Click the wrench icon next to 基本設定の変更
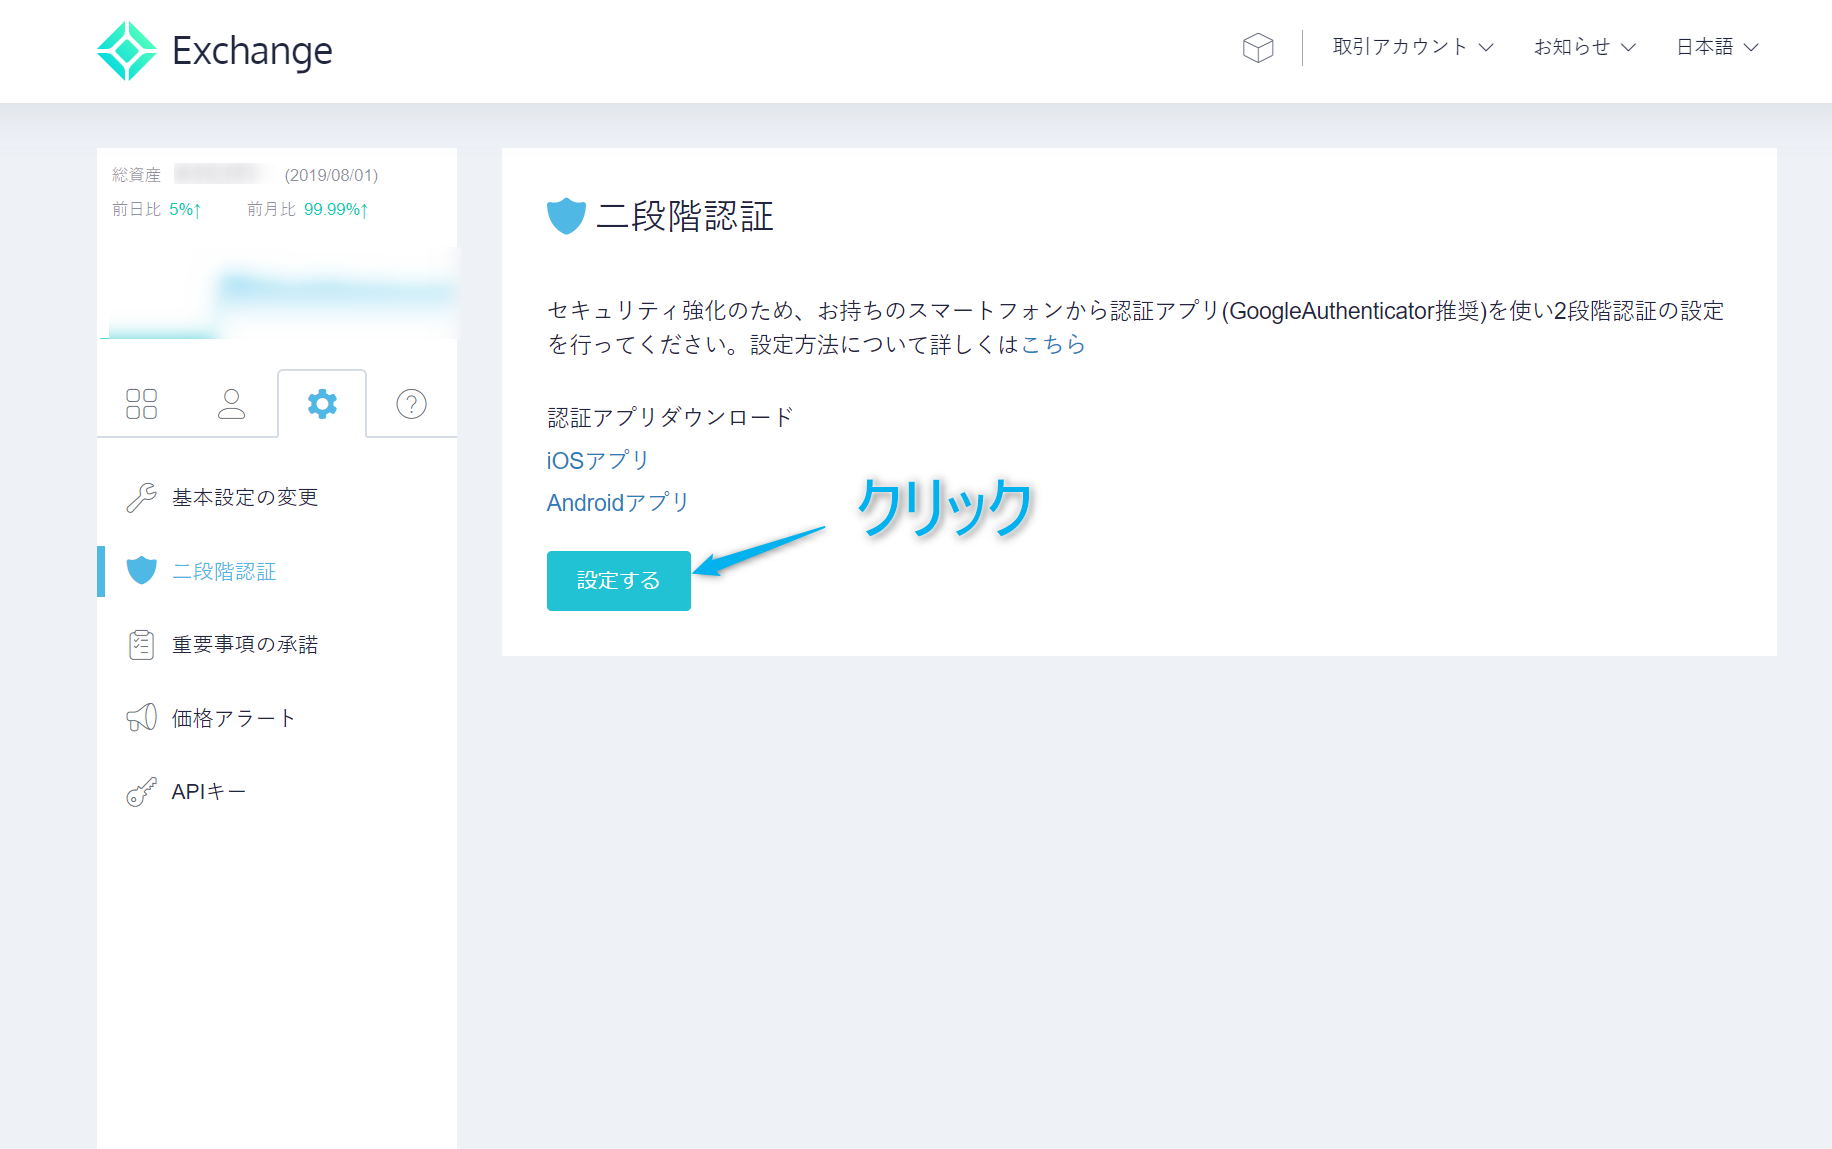Image resolution: width=1832 pixels, height=1149 pixels. (141, 496)
